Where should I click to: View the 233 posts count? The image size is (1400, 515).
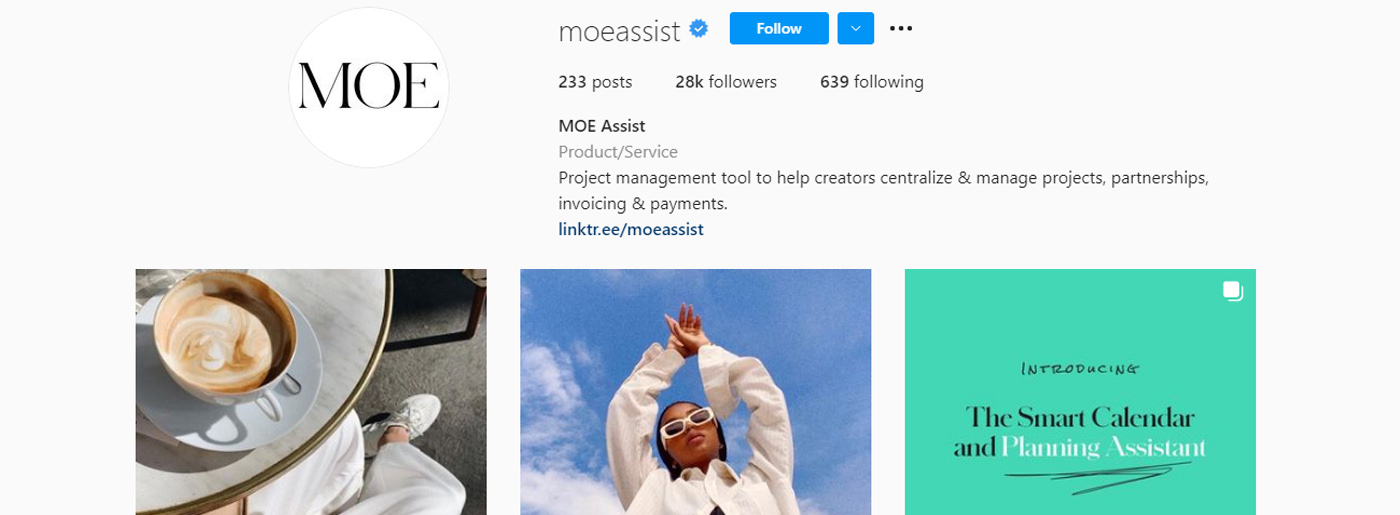595,82
